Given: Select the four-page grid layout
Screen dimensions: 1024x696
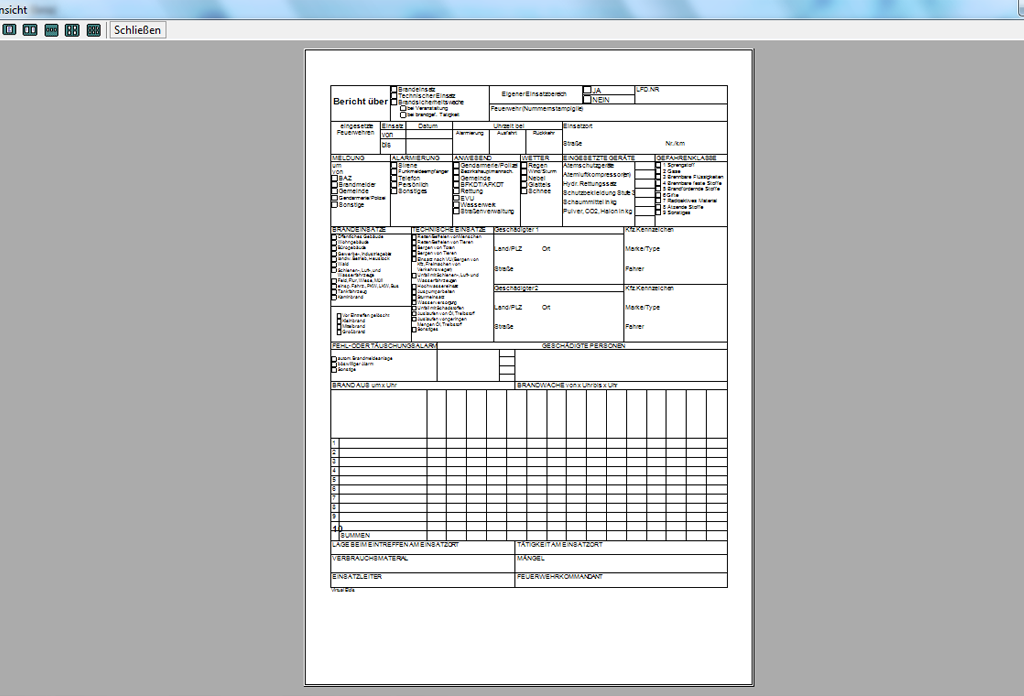Looking at the screenshot, I should (72, 30).
